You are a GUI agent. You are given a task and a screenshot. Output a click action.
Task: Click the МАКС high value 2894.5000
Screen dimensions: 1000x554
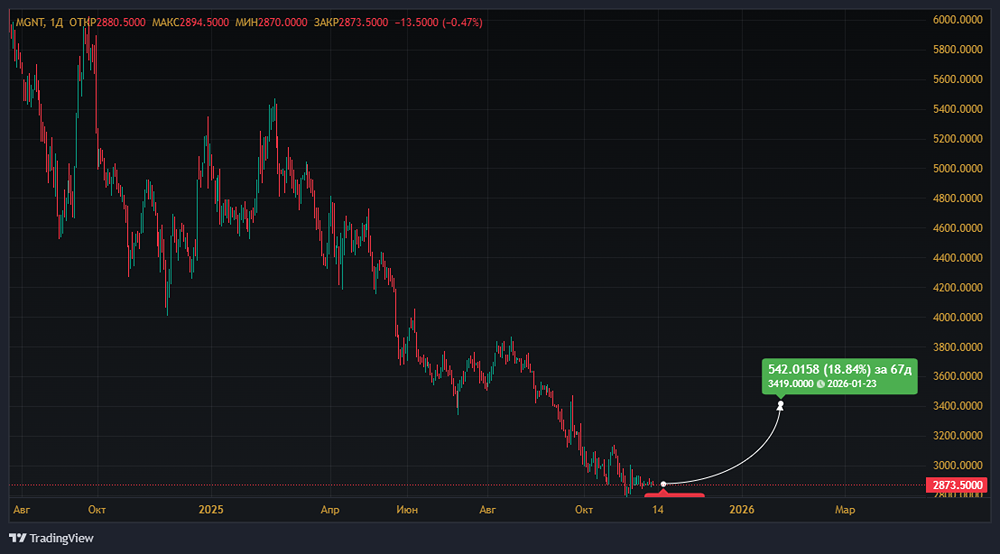tap(211, 22)
